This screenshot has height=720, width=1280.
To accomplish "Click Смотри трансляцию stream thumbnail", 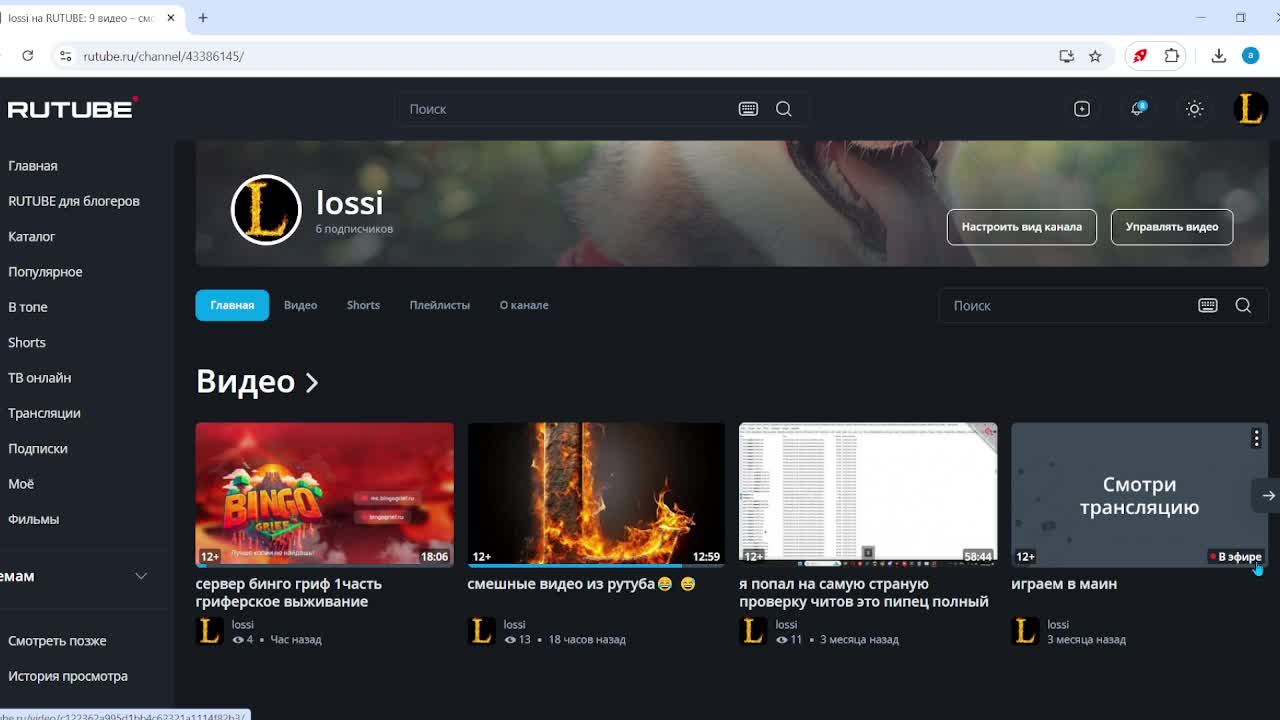I will click(1139, 495).
